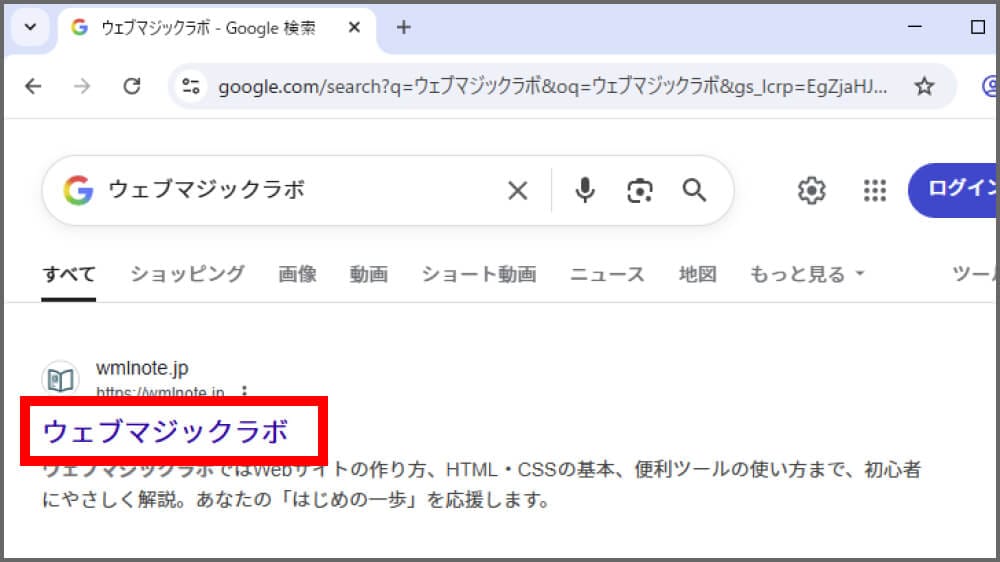Open more options for wmlnote.jp result
The width and height of the screenshot is (1000, 562).
click(x=245, y=392)
